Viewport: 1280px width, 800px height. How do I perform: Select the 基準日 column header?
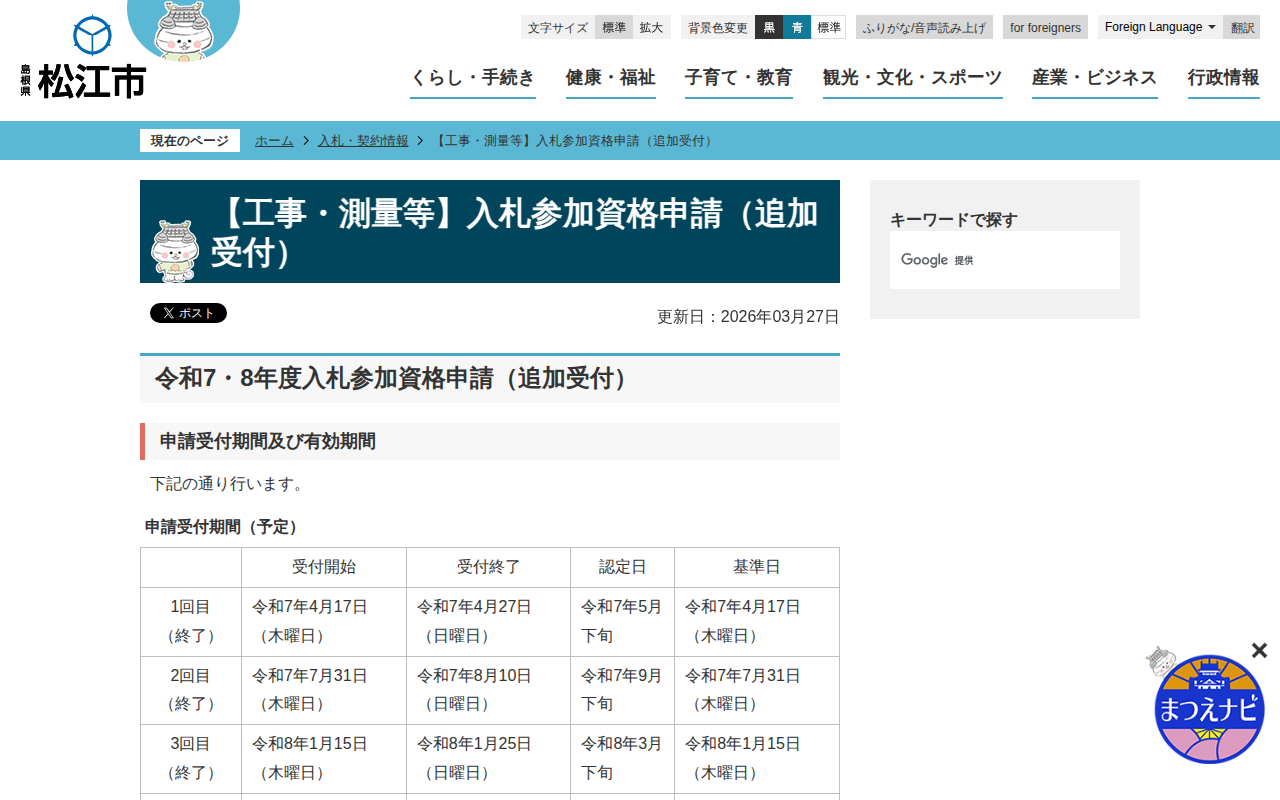click(x=757, y=567)
